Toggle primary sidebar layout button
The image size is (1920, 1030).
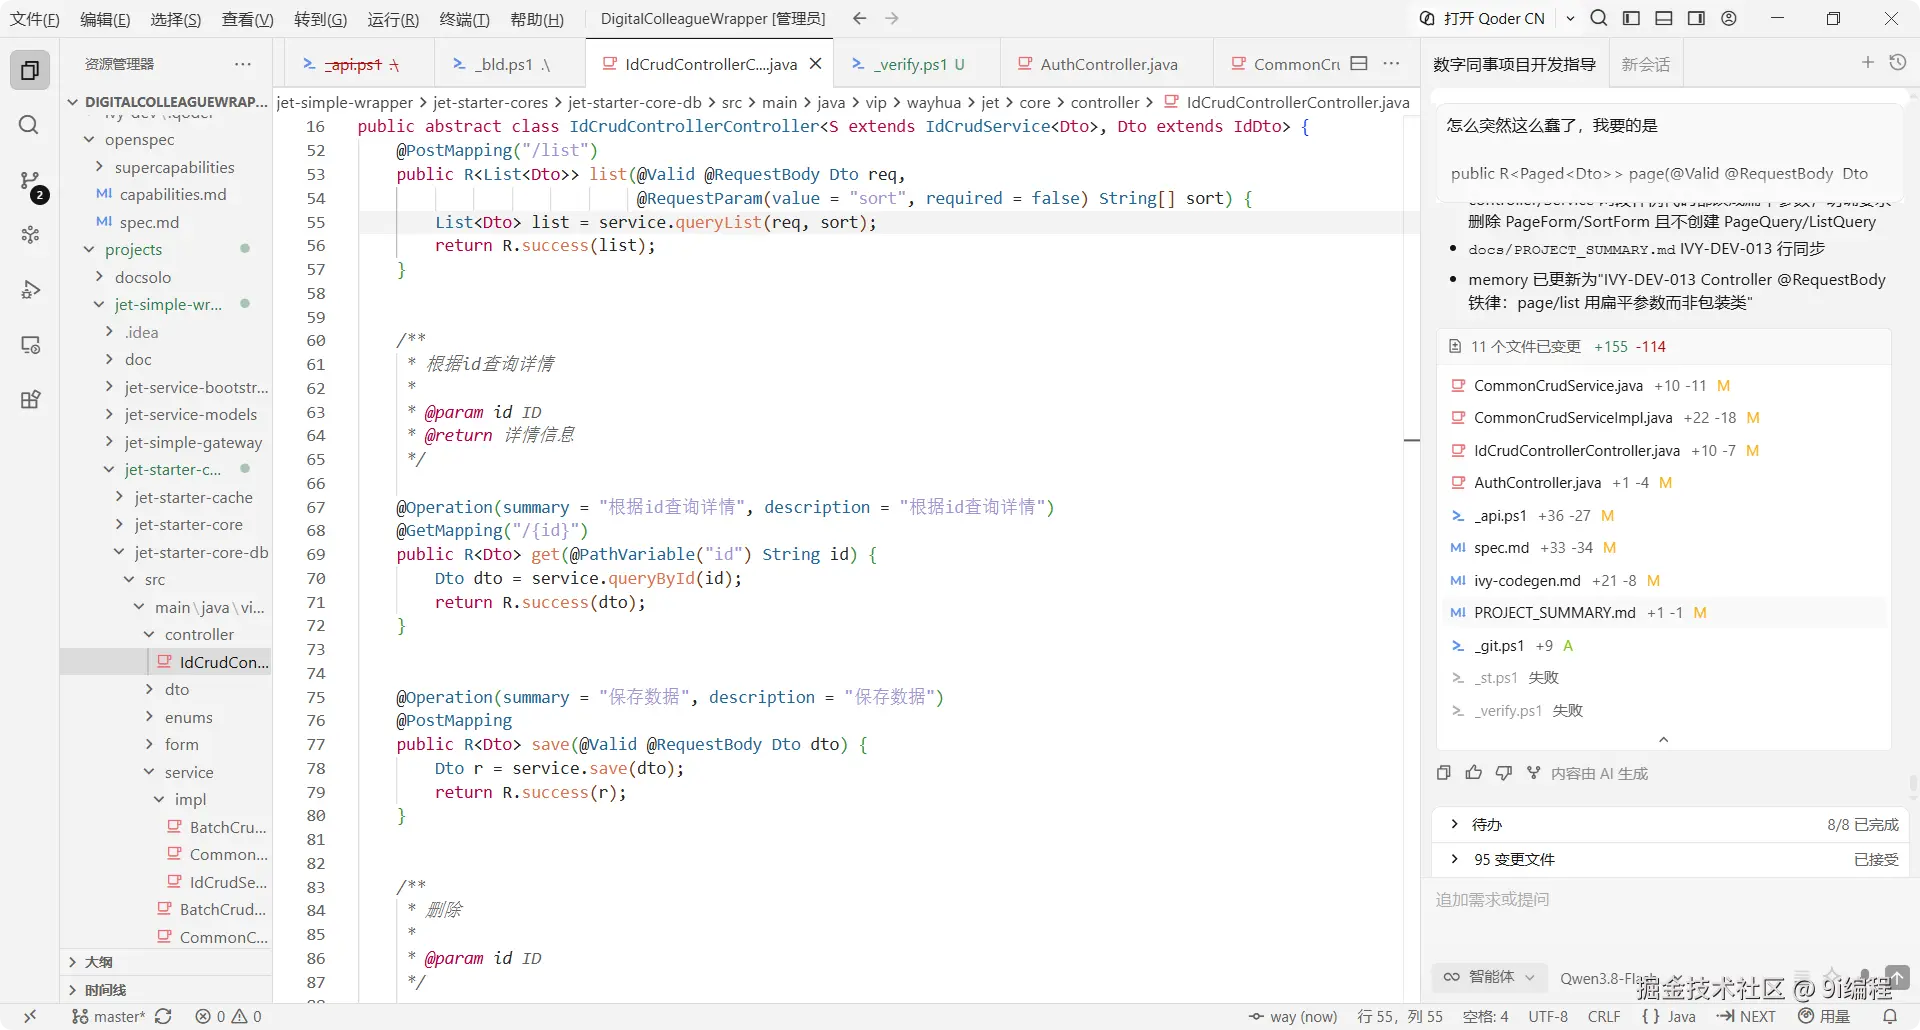pyautogui.click(x=1631, y=18)
